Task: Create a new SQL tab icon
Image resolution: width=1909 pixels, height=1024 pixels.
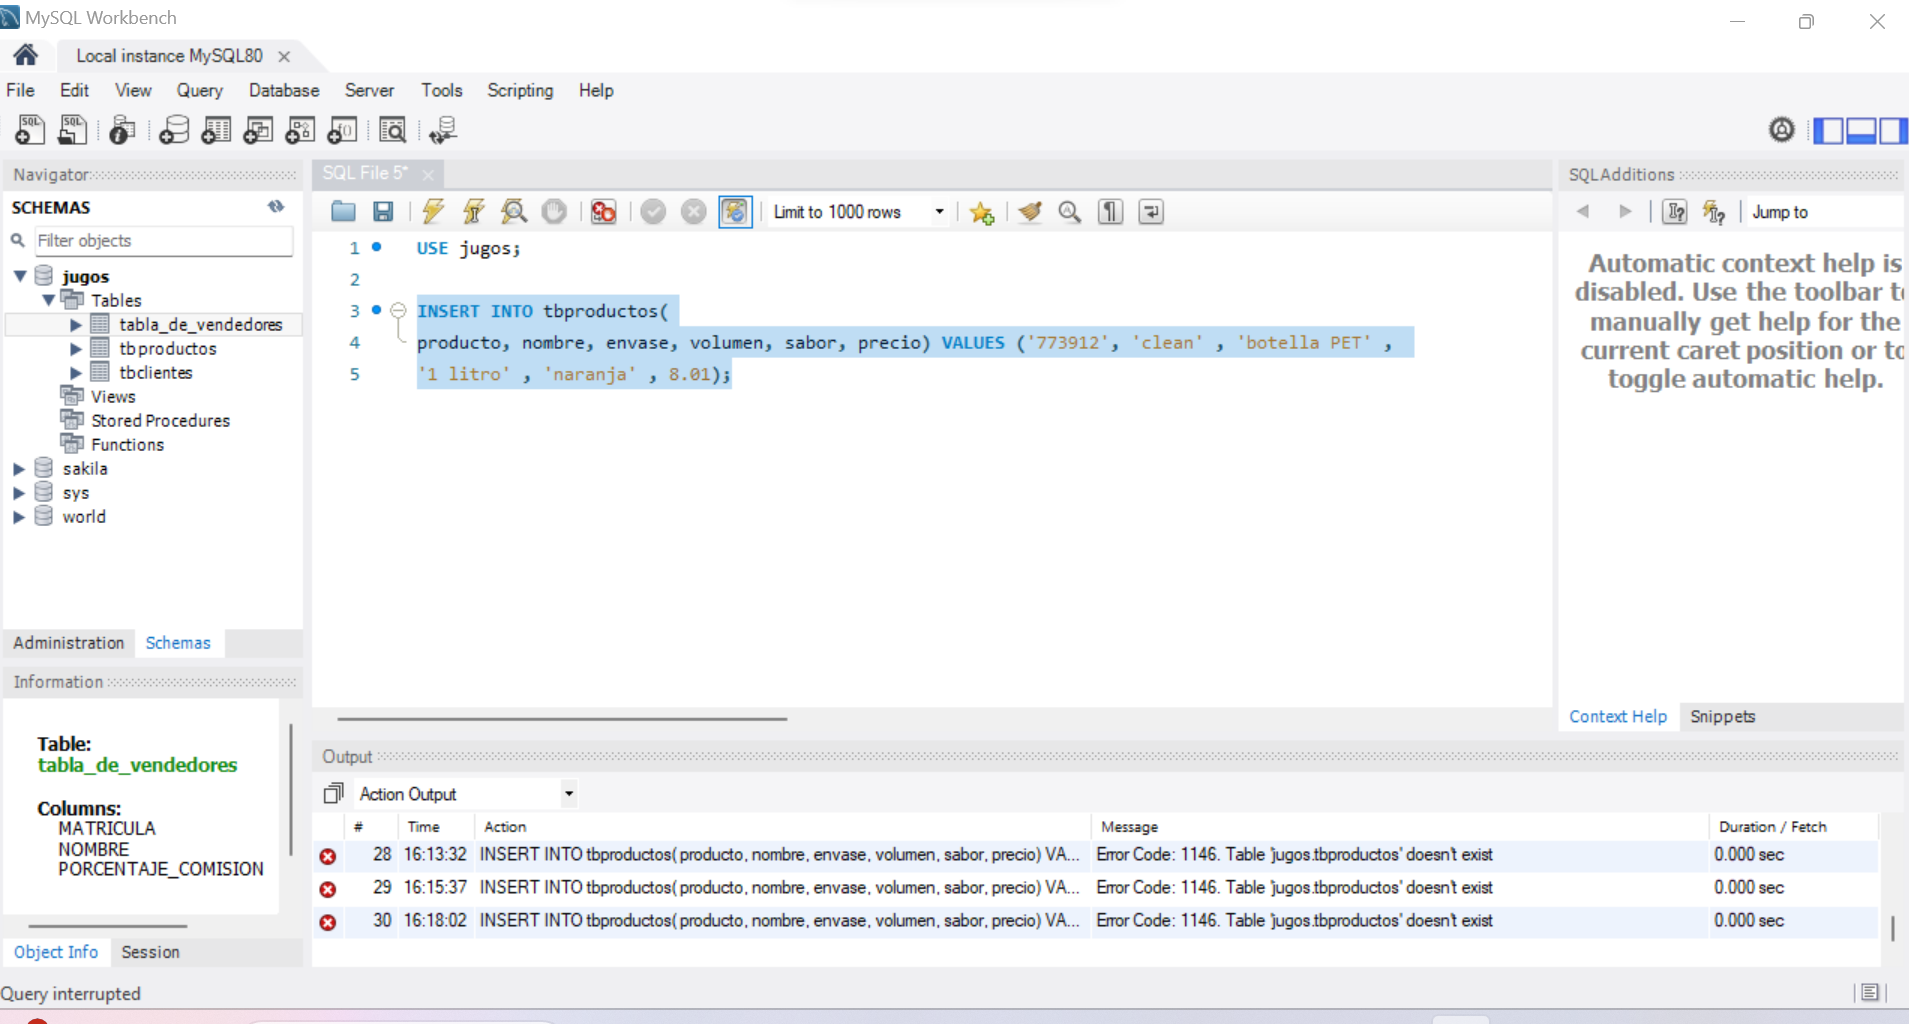Action: click(30, 130)
